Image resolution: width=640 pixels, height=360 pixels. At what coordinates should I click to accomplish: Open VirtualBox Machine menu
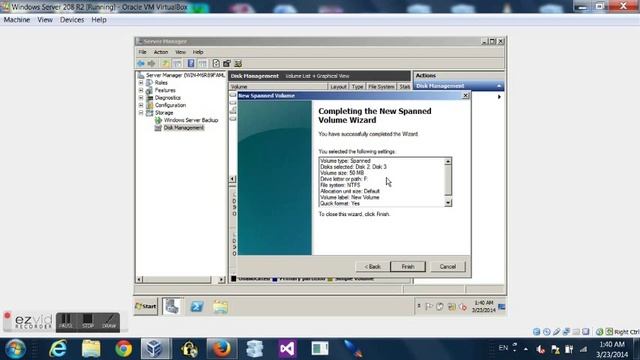pyautogui.click(x=17, y=20)
